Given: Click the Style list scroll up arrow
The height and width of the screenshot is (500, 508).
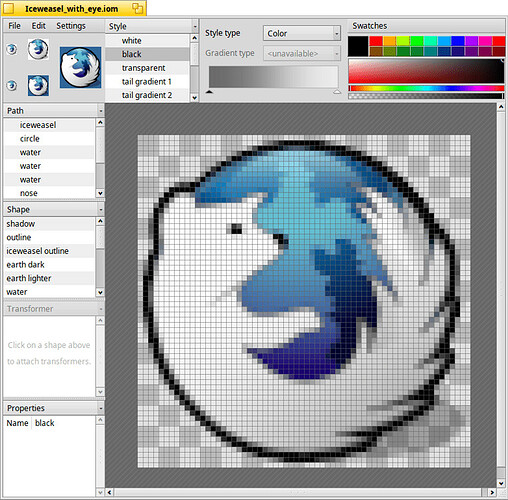Looking at the screenshot, I should (x=195, y=38).
